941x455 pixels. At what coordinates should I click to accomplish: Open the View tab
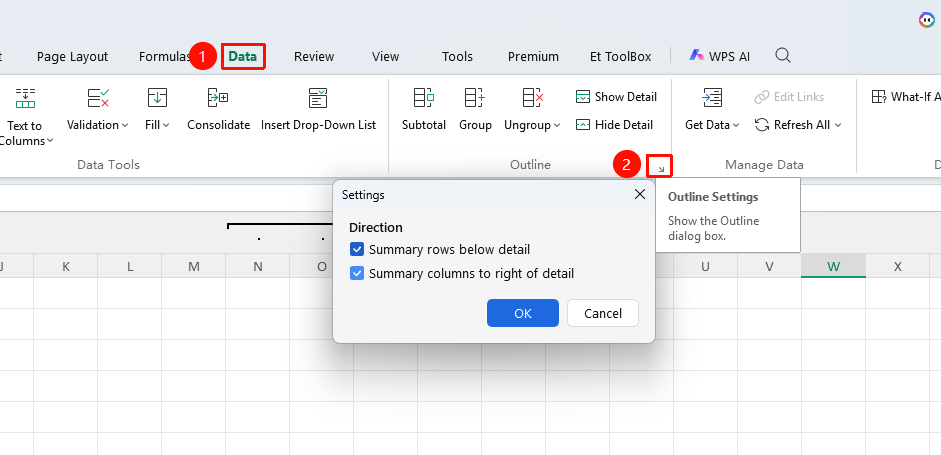click(385, 56)
